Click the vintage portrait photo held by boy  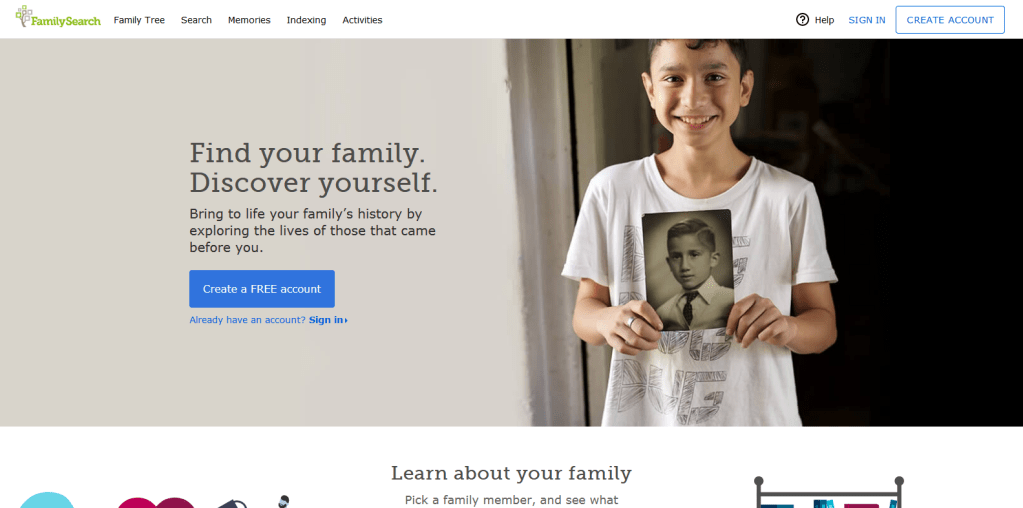coord(688,269)
